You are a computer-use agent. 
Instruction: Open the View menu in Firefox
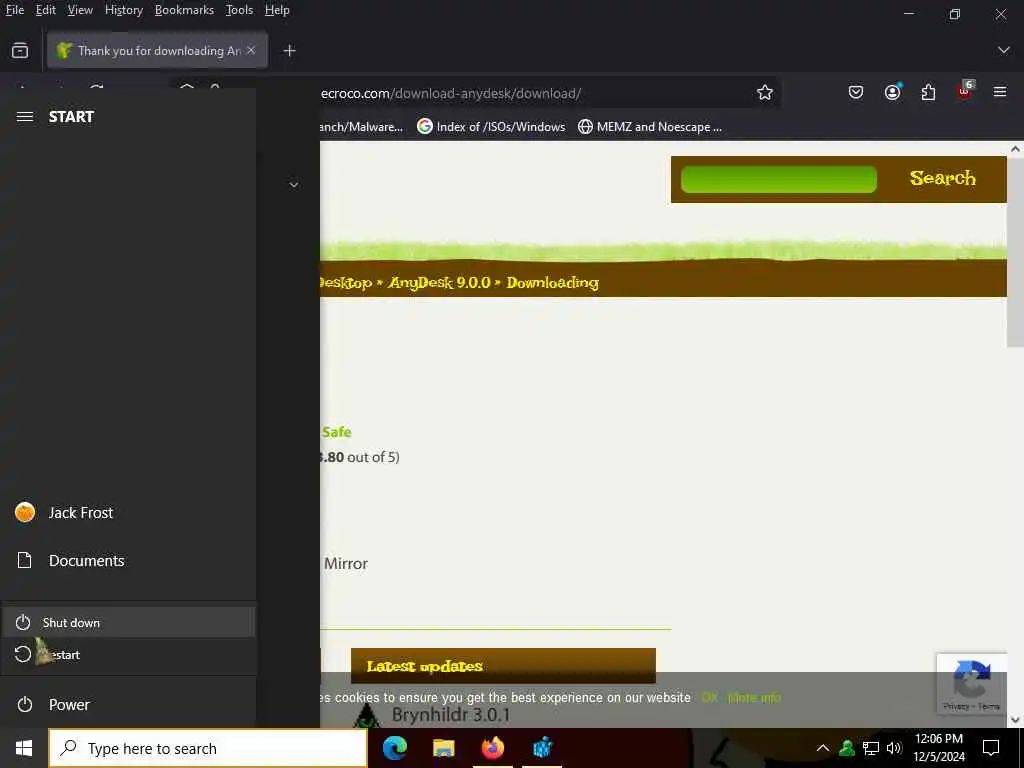80,10
